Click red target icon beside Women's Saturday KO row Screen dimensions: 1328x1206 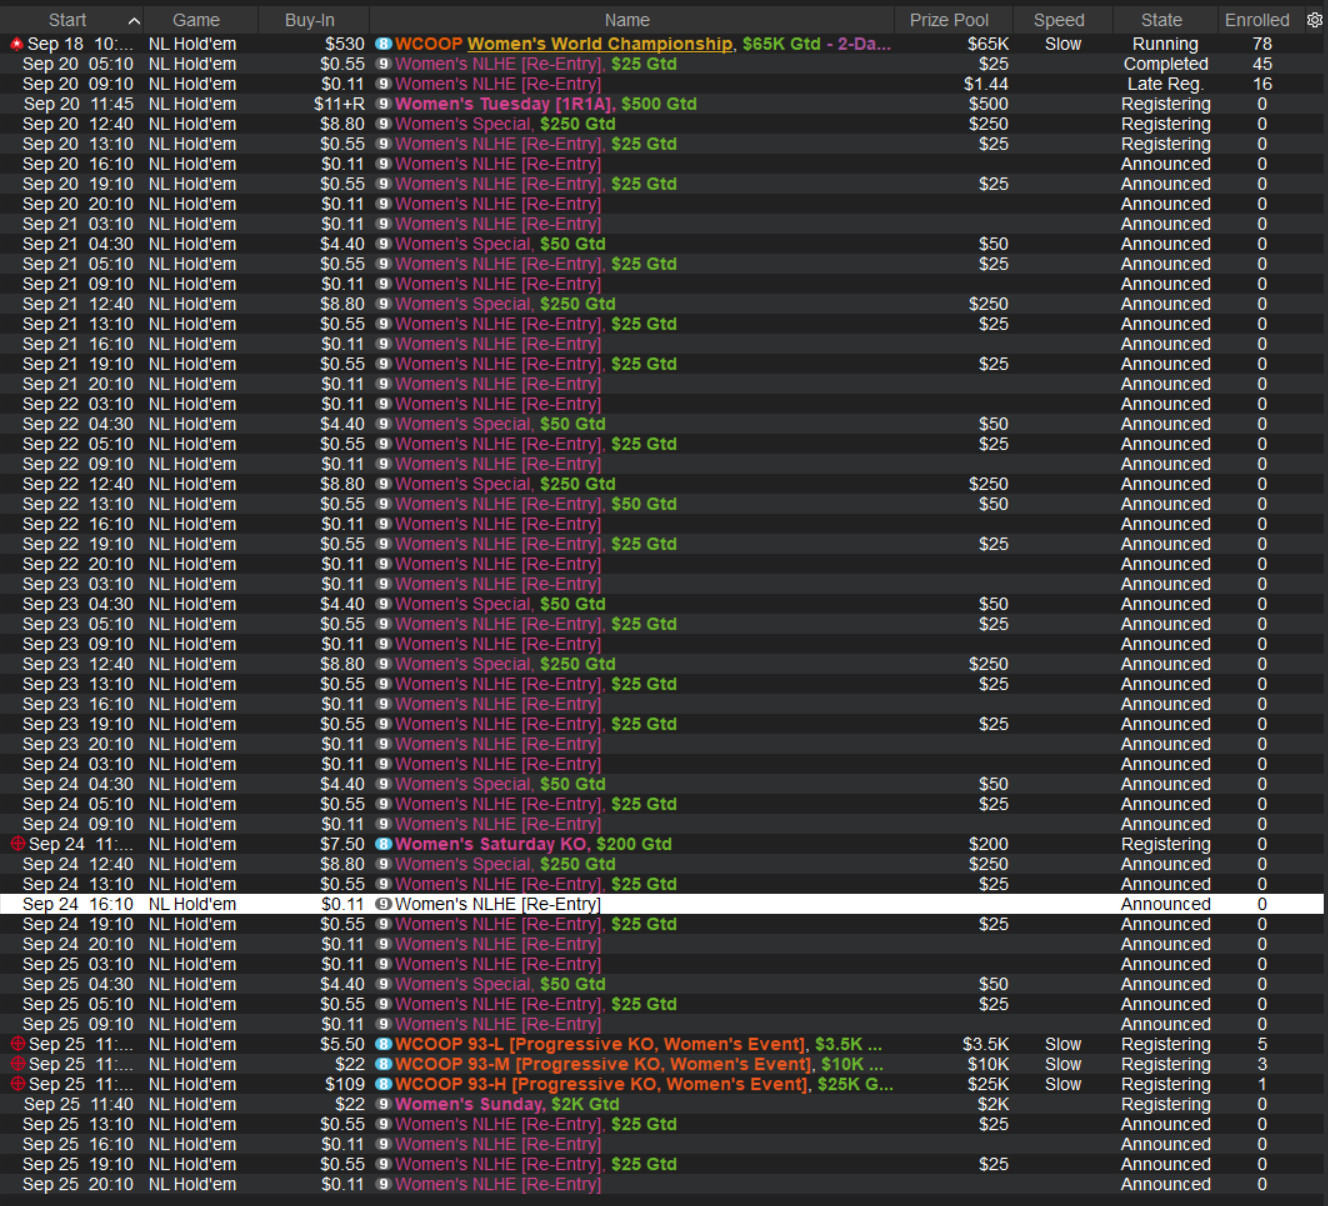pyautogui.click(x=17, y=844)
